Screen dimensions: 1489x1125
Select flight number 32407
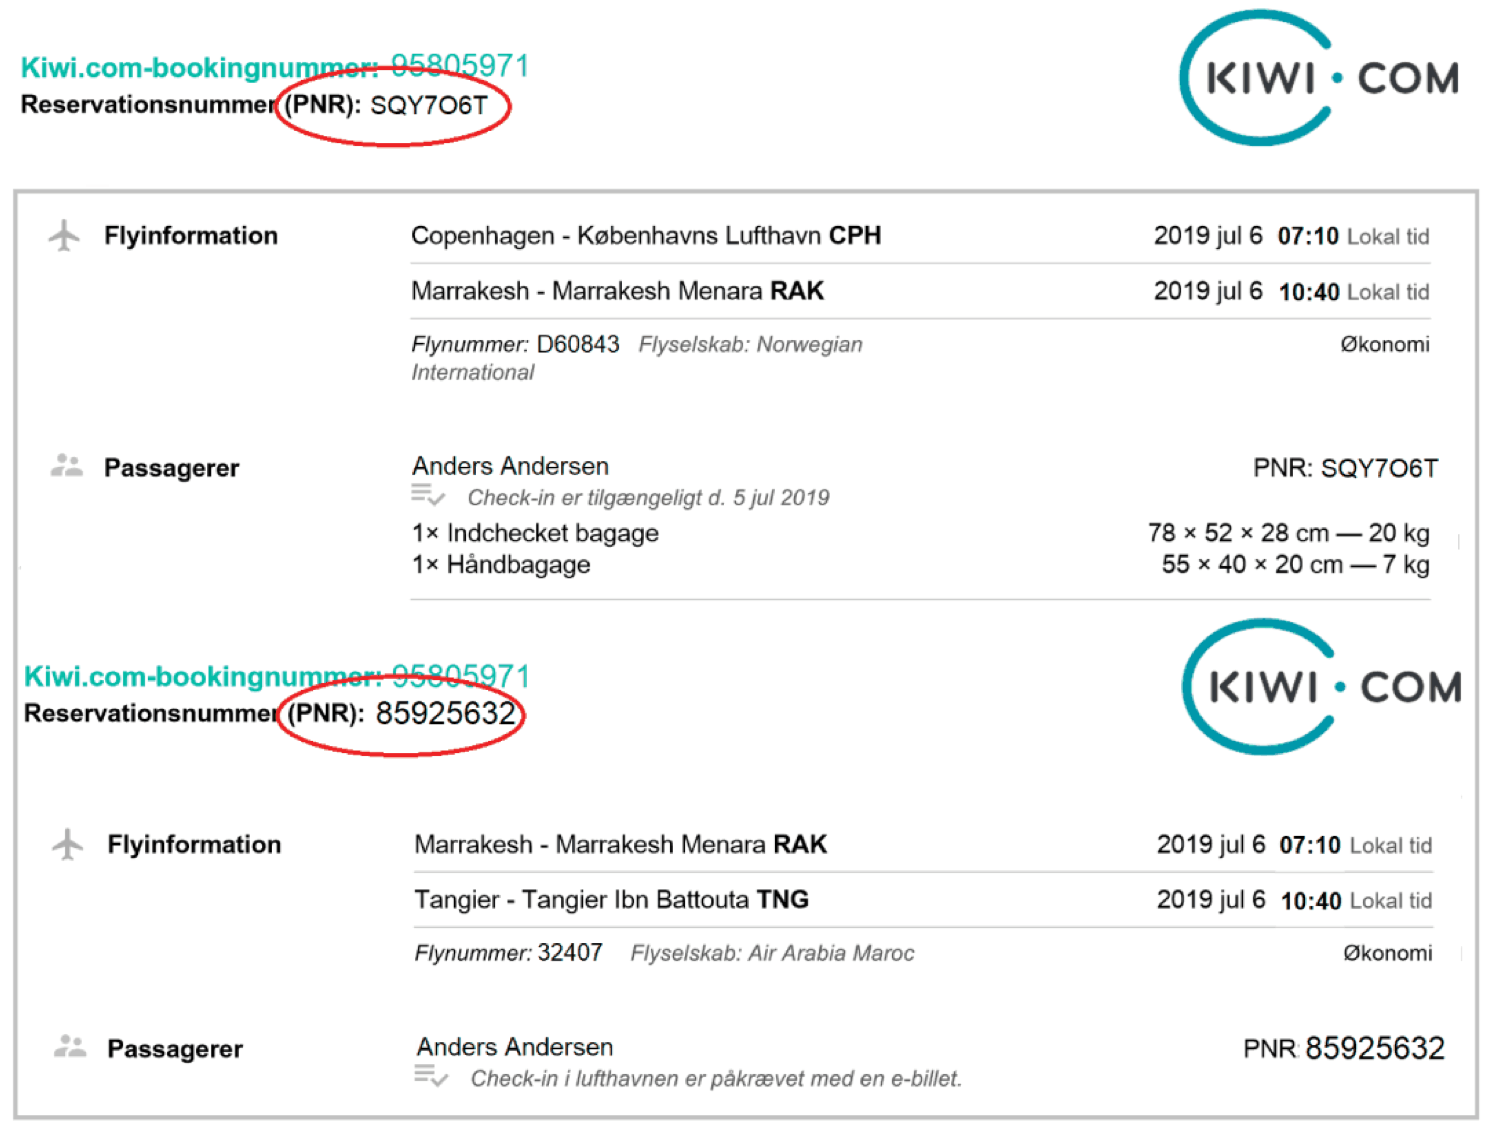click(570, 952)
